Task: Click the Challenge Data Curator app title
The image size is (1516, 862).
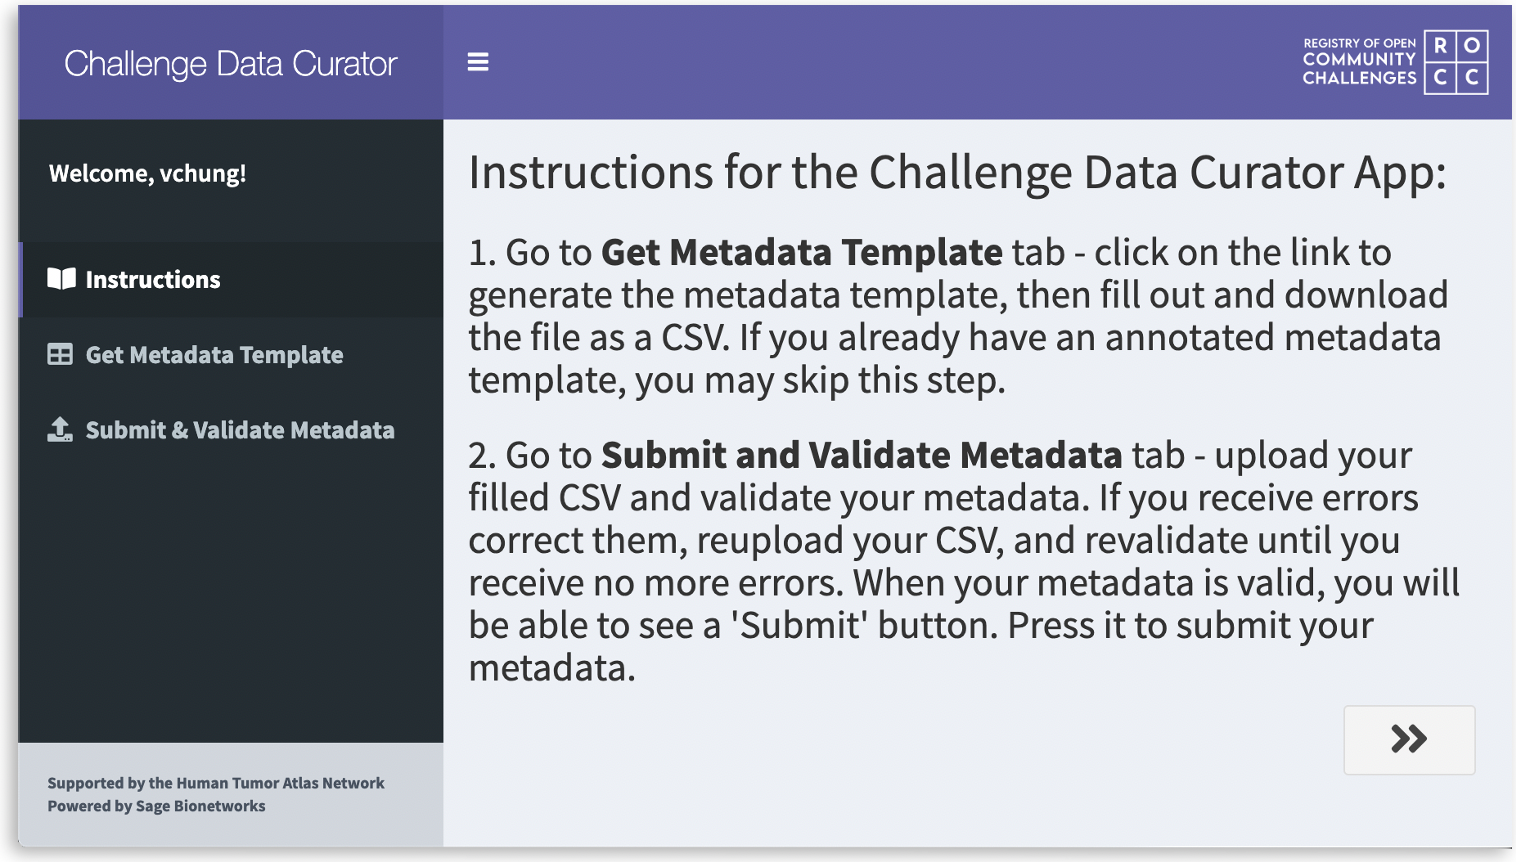Action: click(x=229, y=62)
